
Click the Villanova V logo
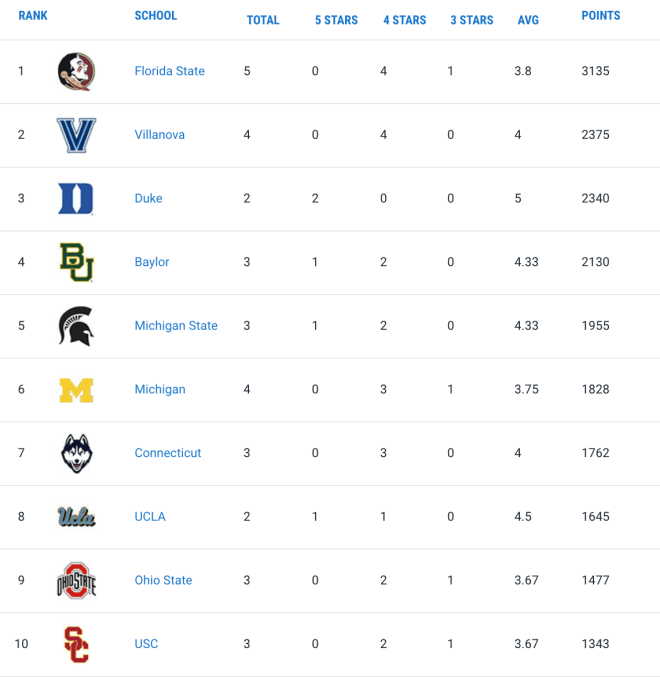pyautogui.click(x=76, y=135)
